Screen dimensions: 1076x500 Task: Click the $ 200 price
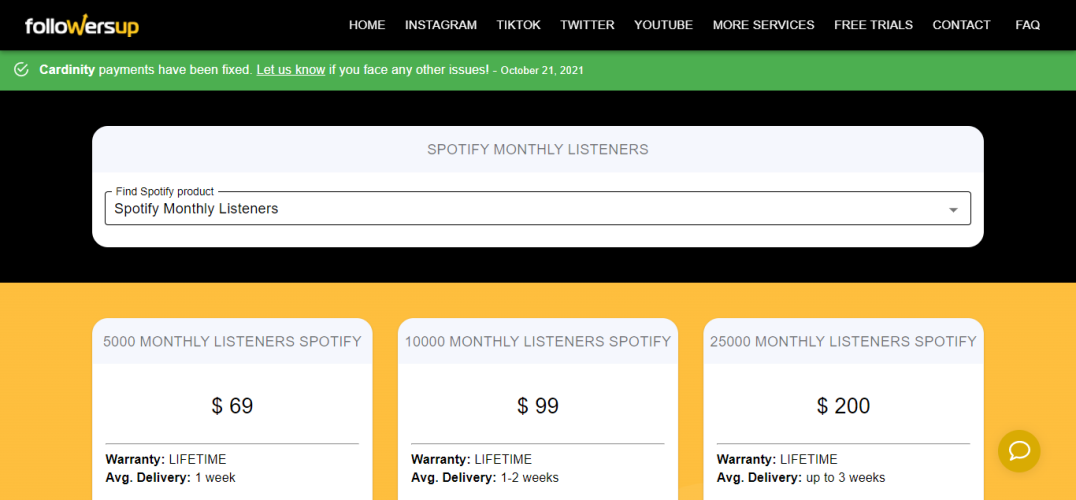pos(843,406)
